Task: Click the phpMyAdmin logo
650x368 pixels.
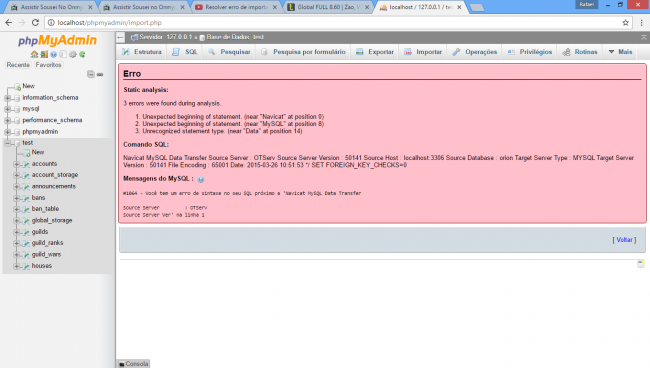Action: tap(57, 41)
